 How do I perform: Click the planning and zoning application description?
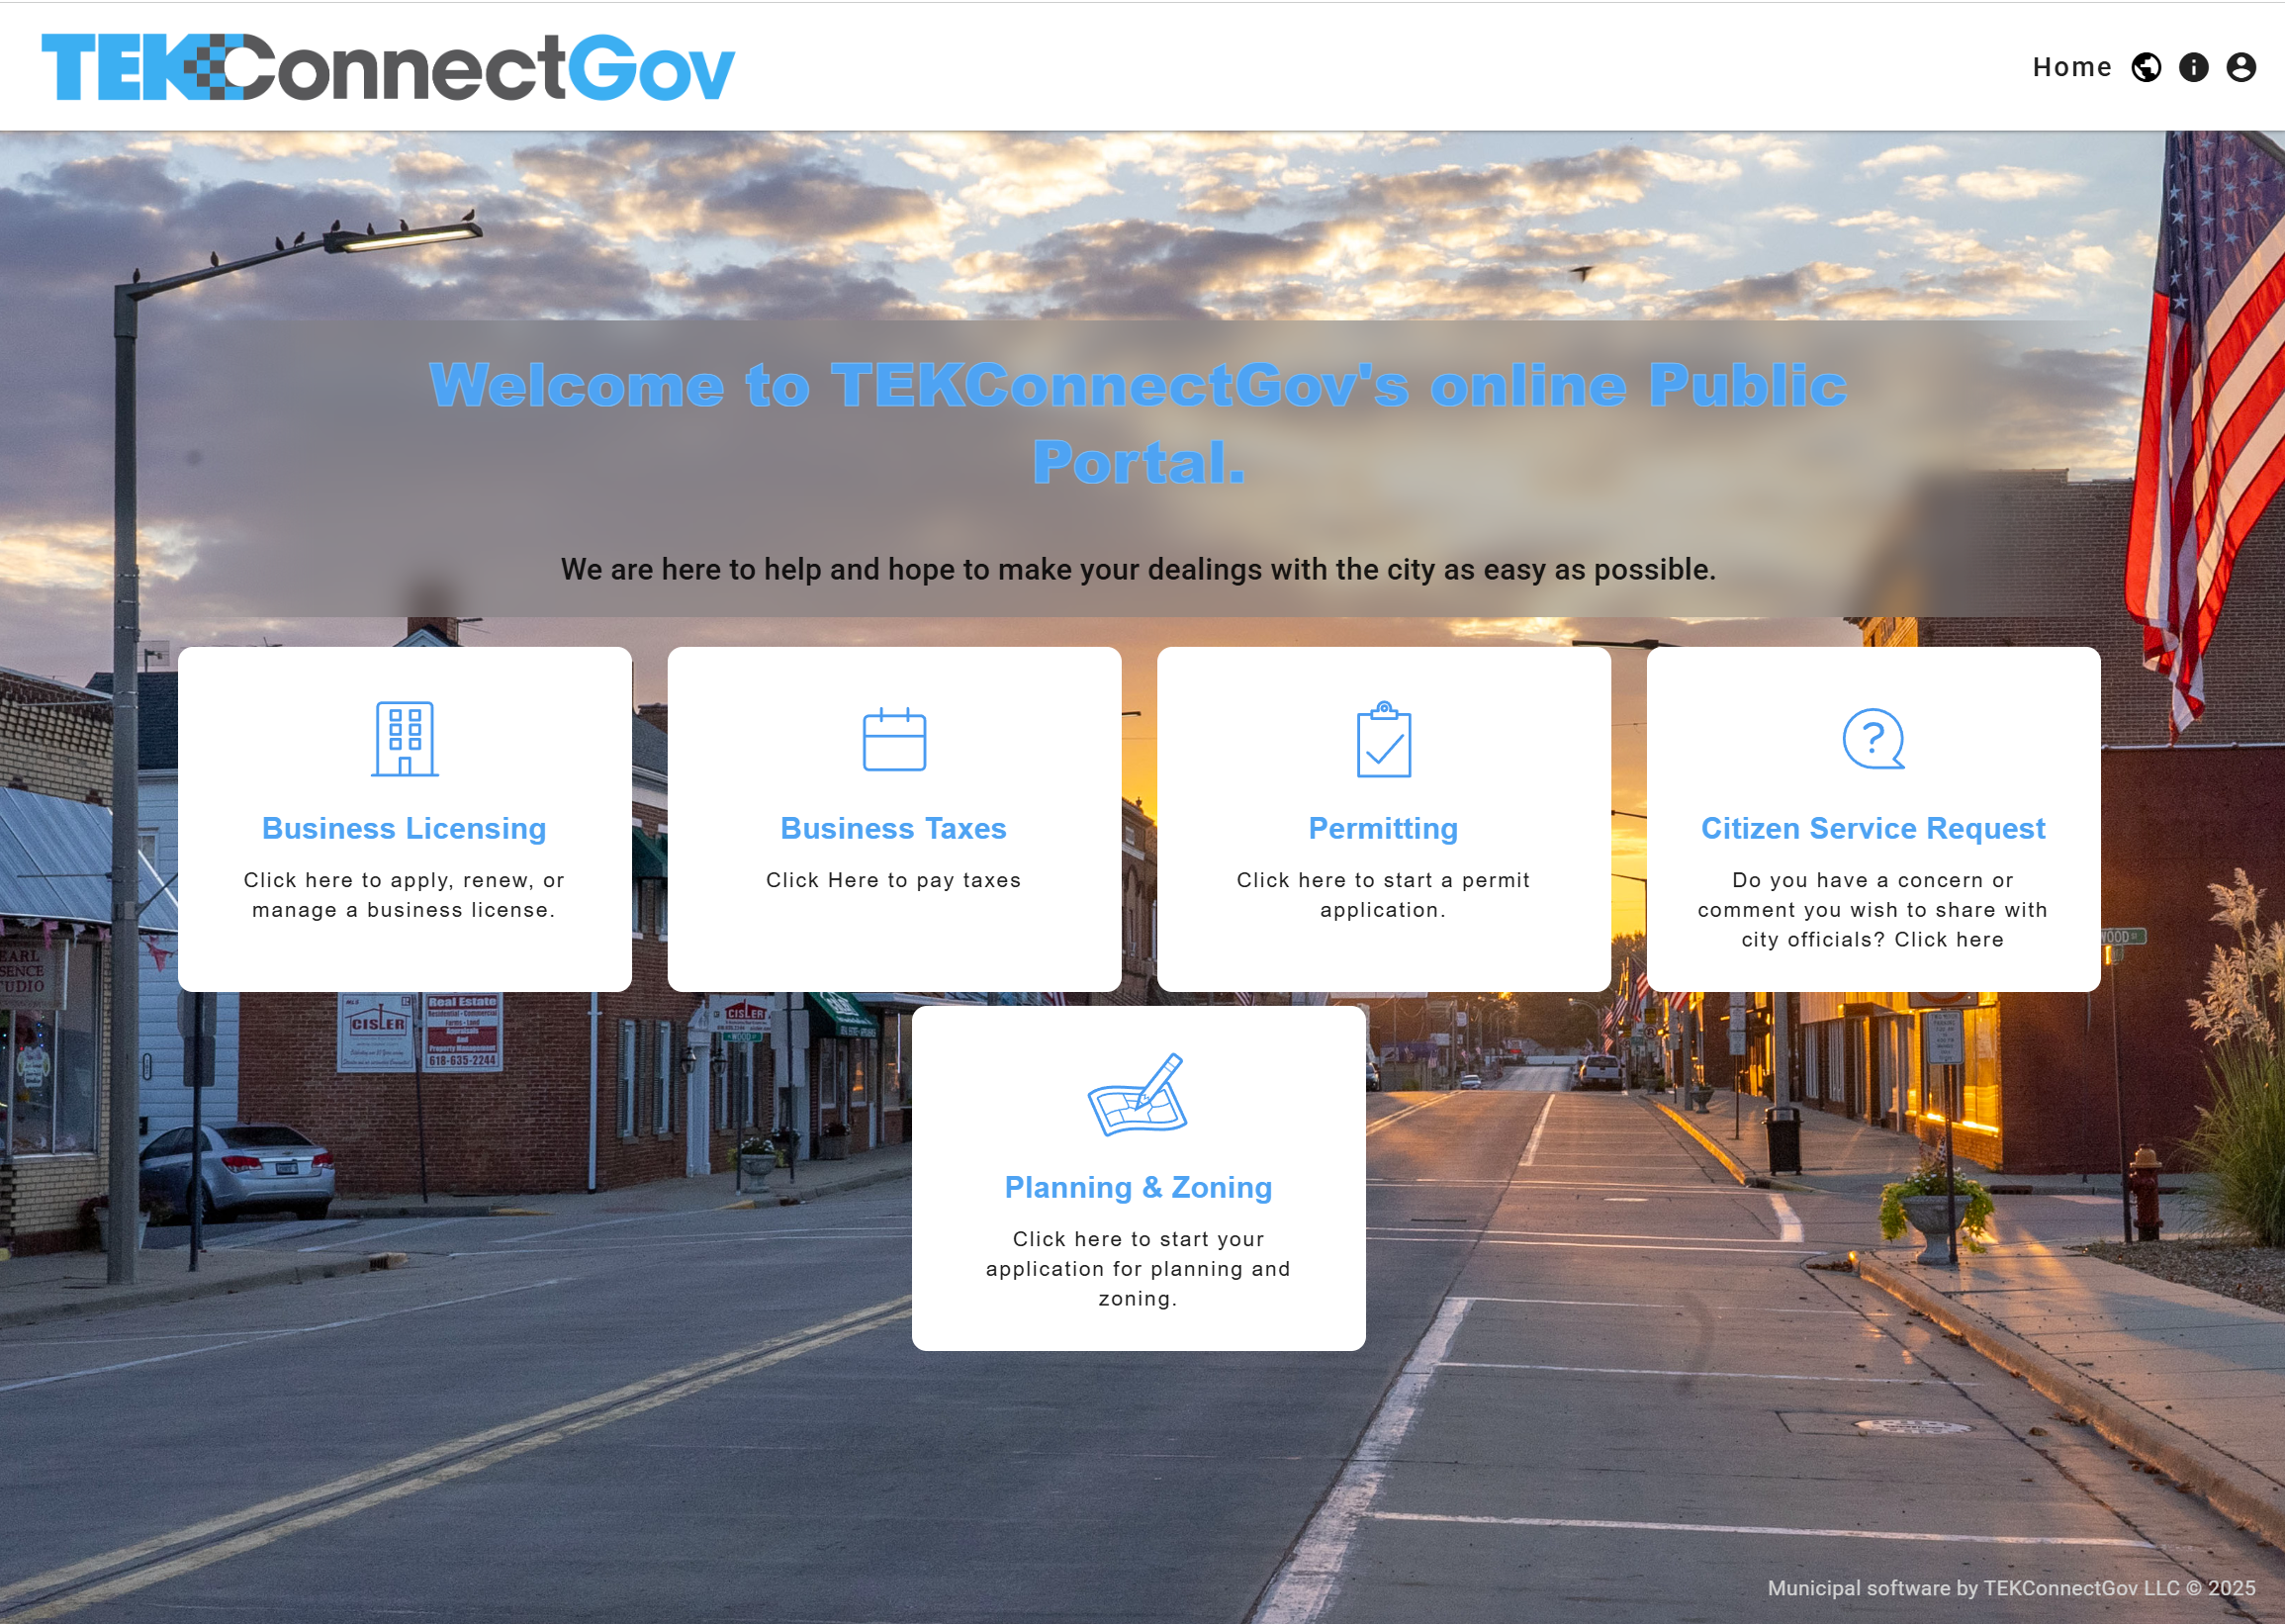click(x=1138, y=1268)
